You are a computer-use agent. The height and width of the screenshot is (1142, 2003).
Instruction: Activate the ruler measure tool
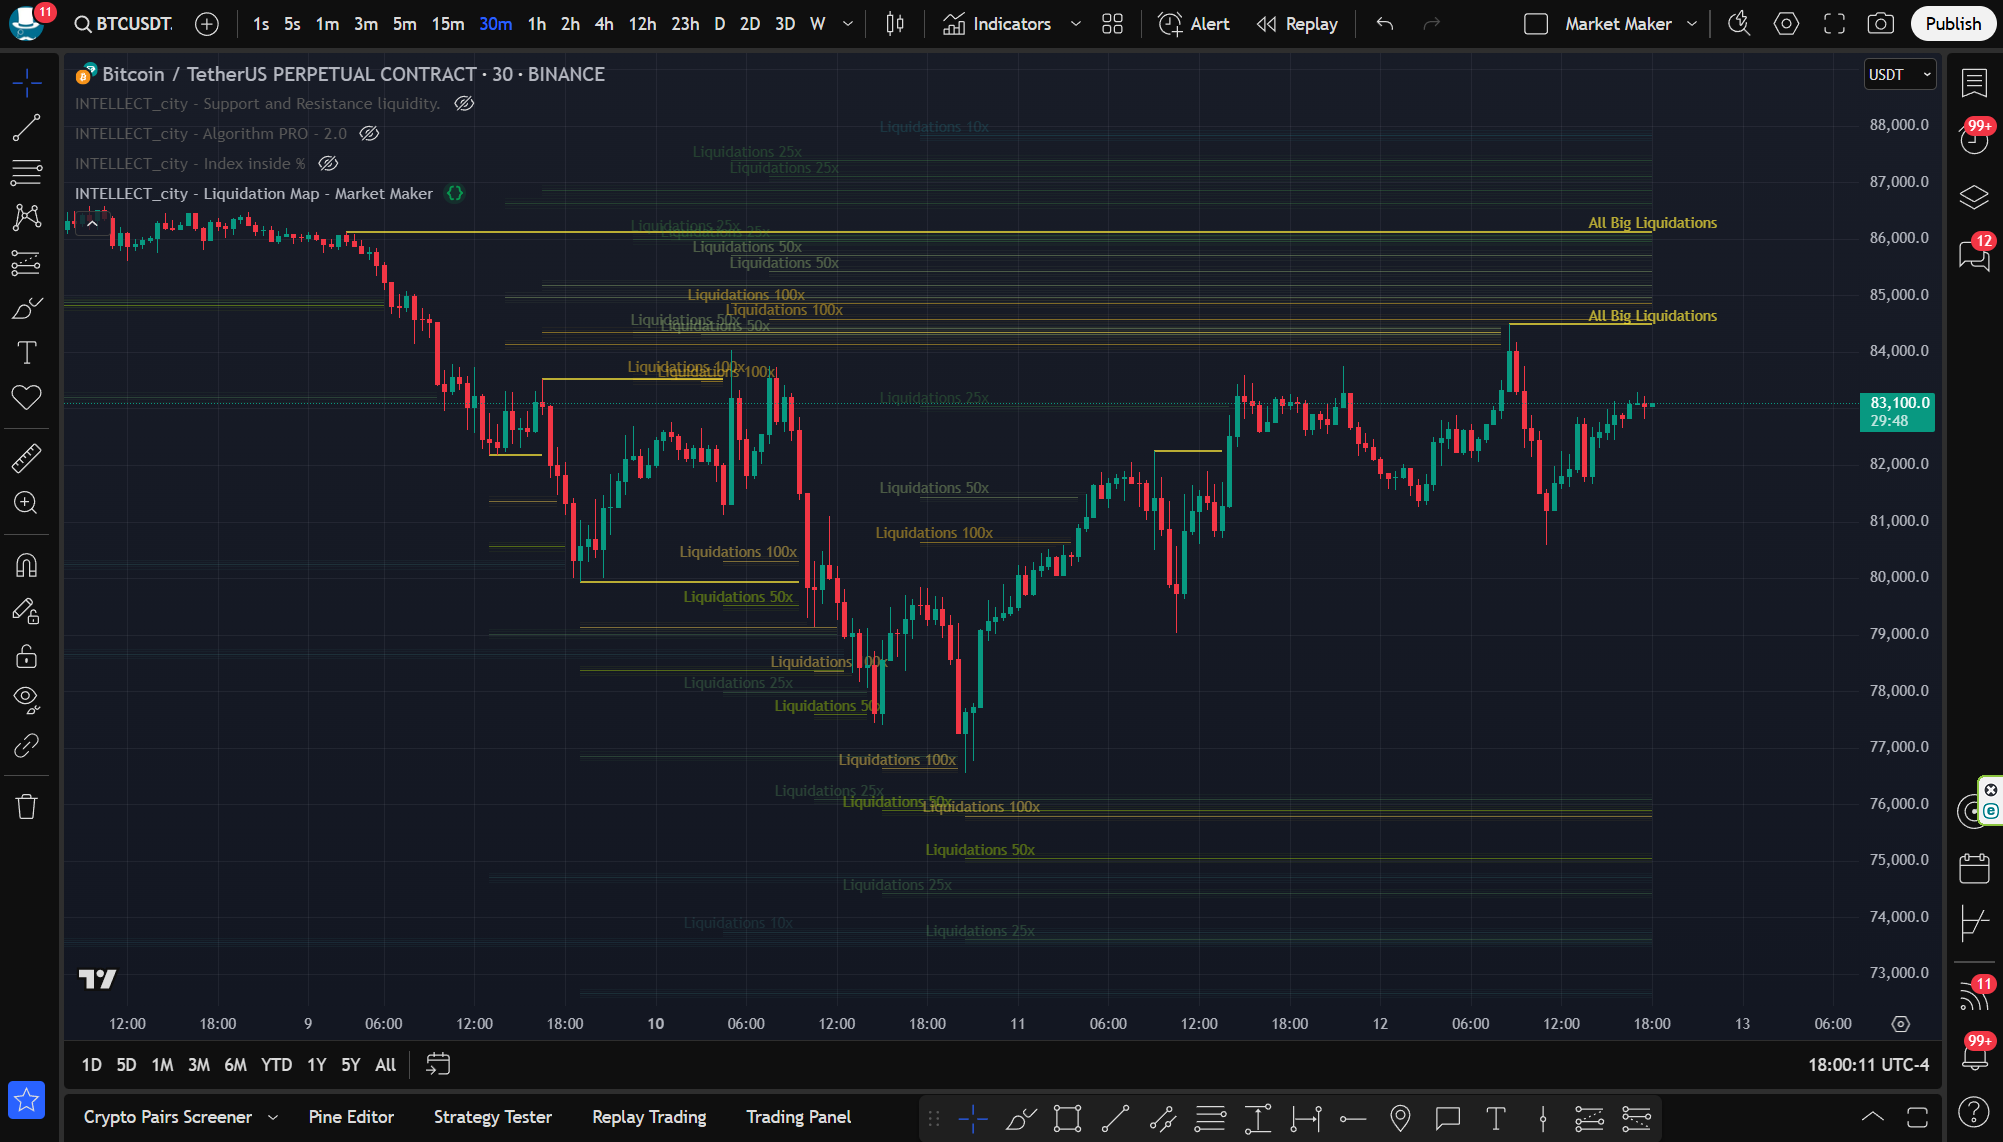(26, 458)
